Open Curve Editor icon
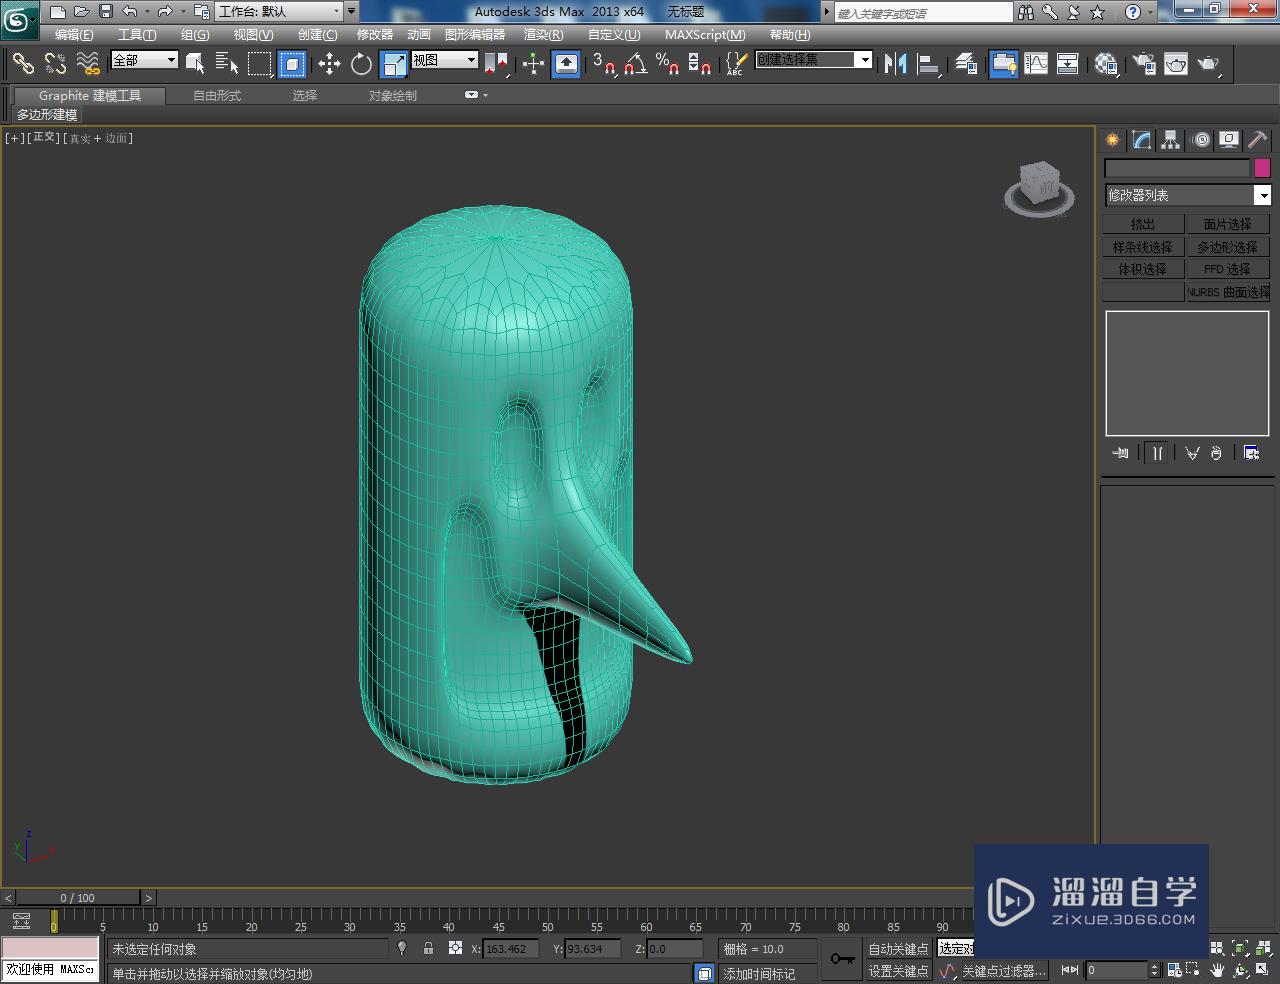 coord(1036,64)
